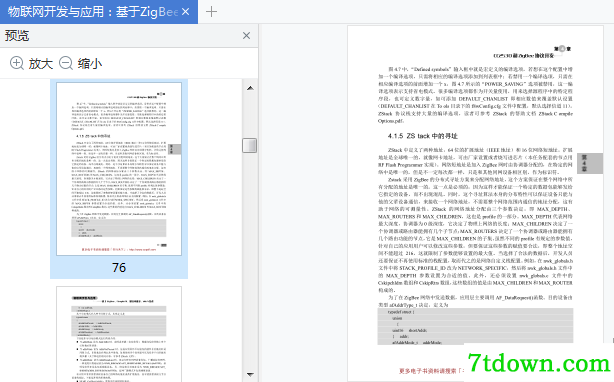This screenshot has height=382, width=614.
Task: Click the 放大 text label
Action: click(x=41, y=63)
